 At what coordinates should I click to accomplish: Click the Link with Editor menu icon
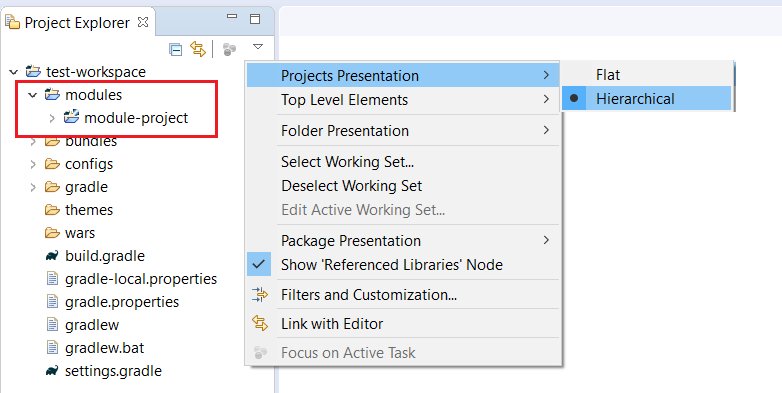click(x=260, y=323)
